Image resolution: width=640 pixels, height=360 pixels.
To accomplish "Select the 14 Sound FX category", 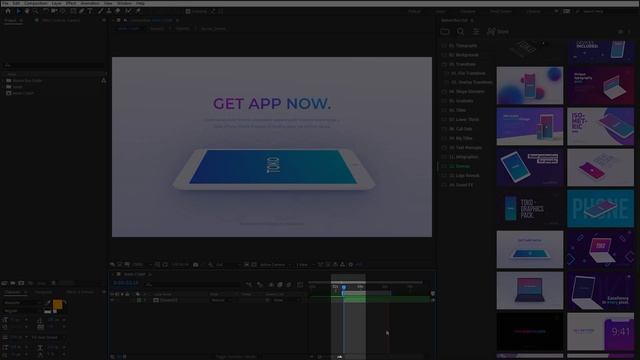I will [461, 185].
